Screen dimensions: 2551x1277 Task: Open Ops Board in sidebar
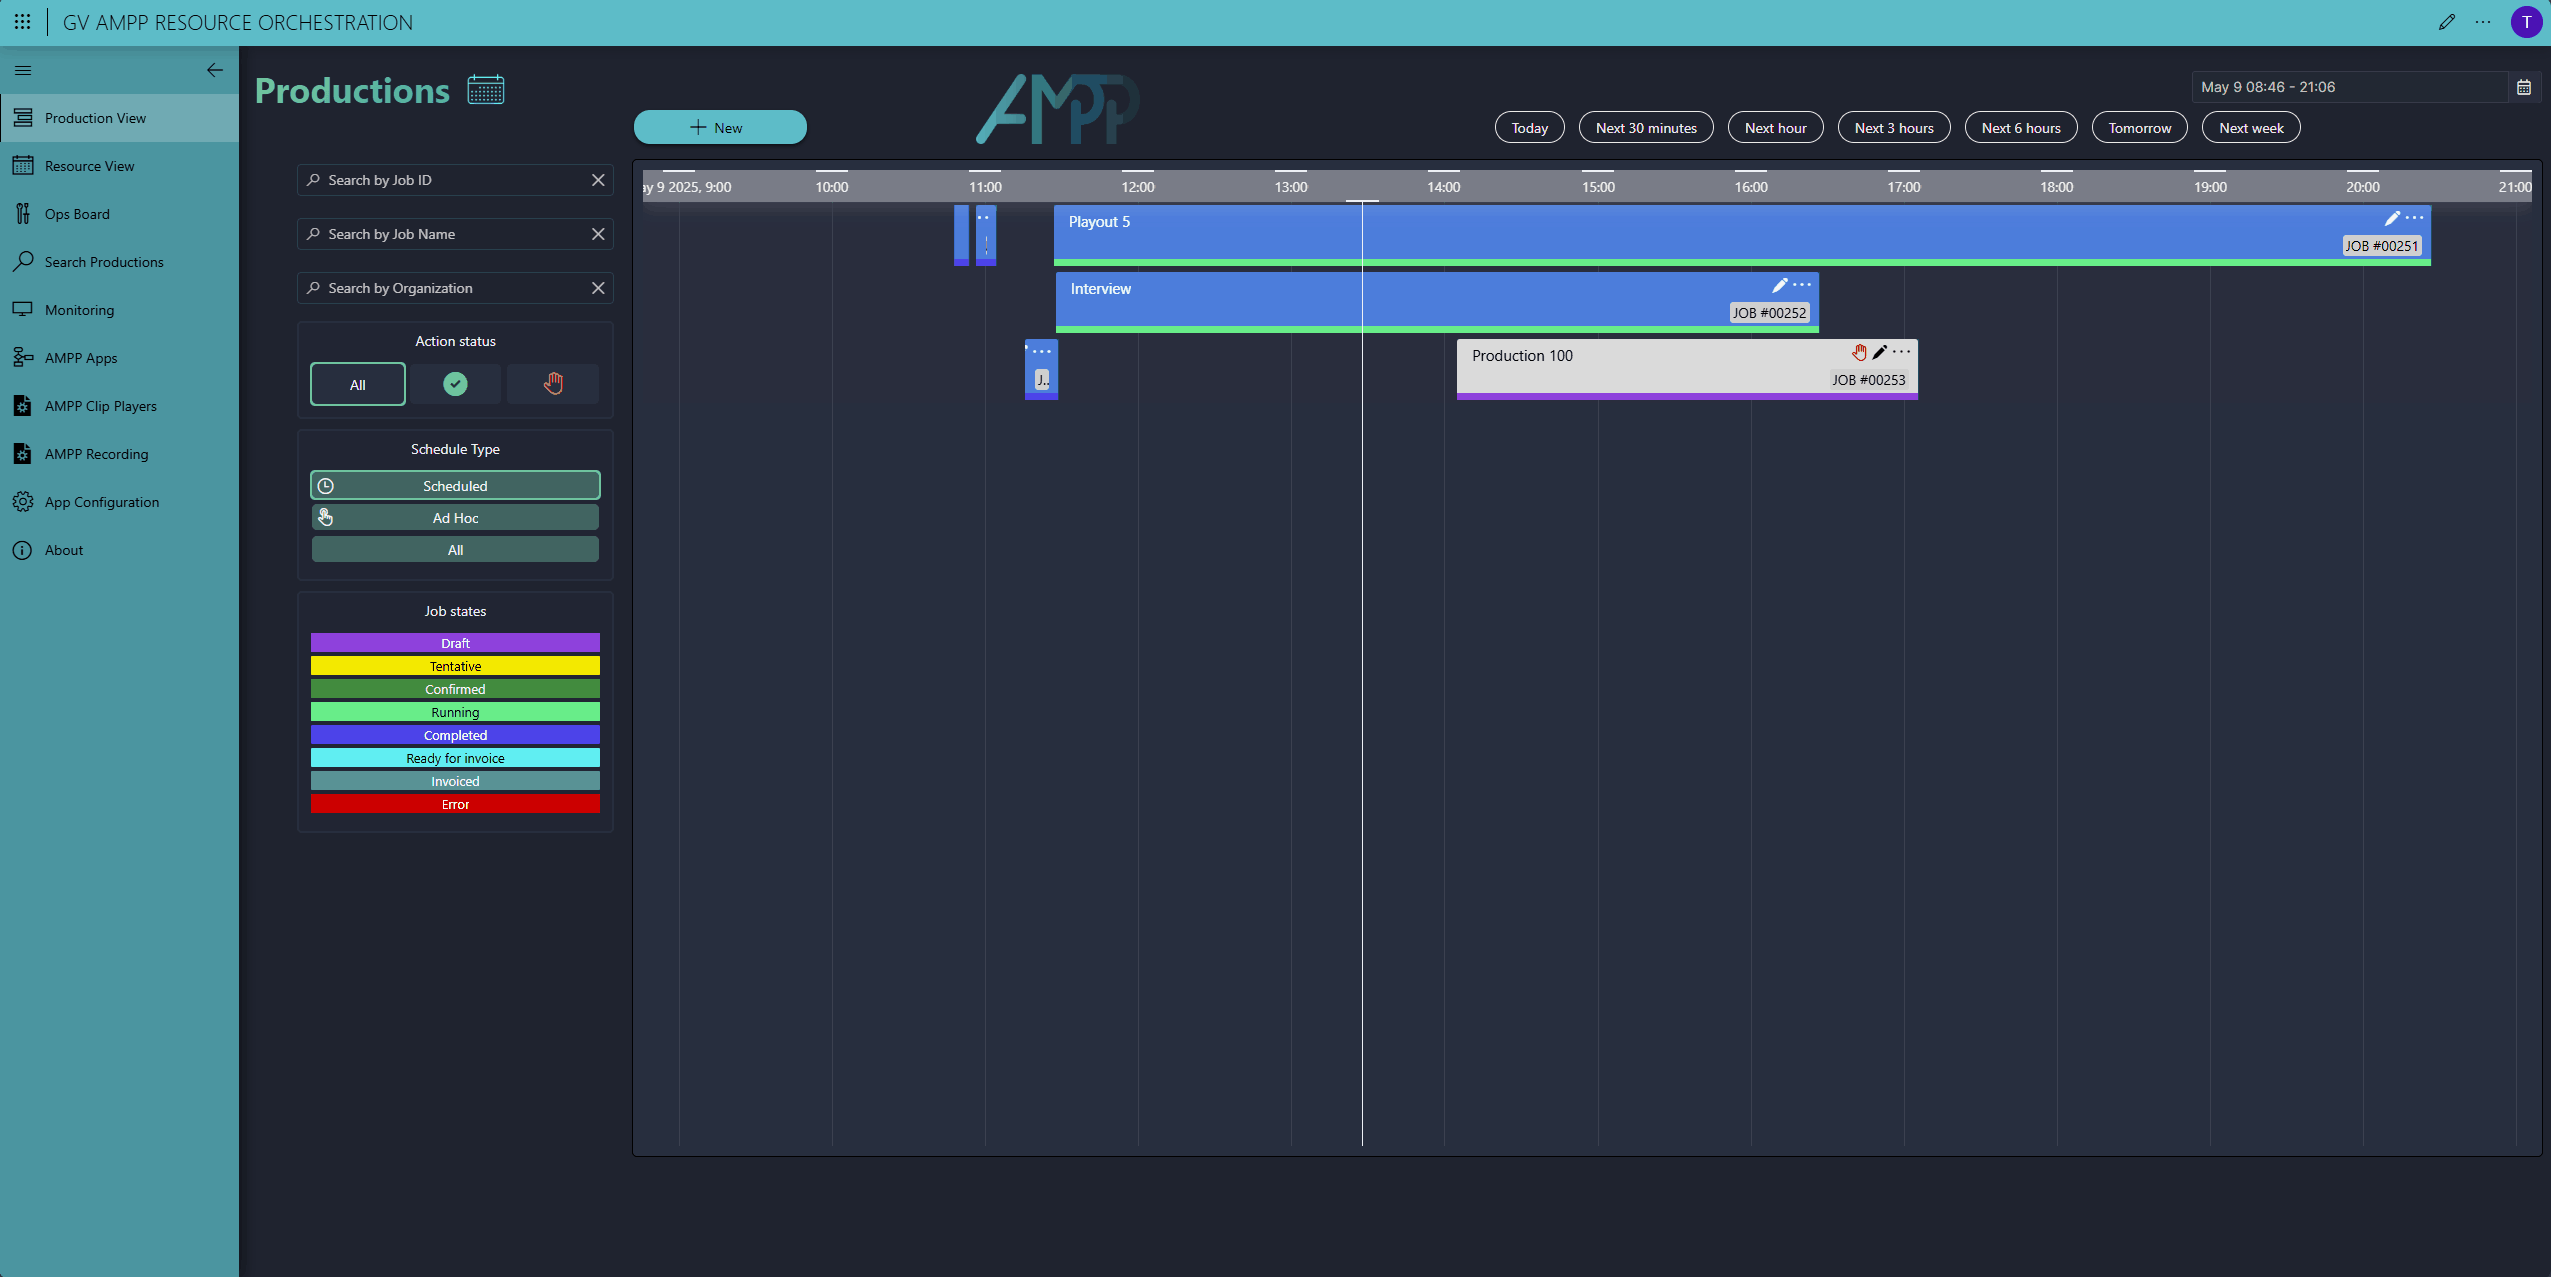click(120, 214)
